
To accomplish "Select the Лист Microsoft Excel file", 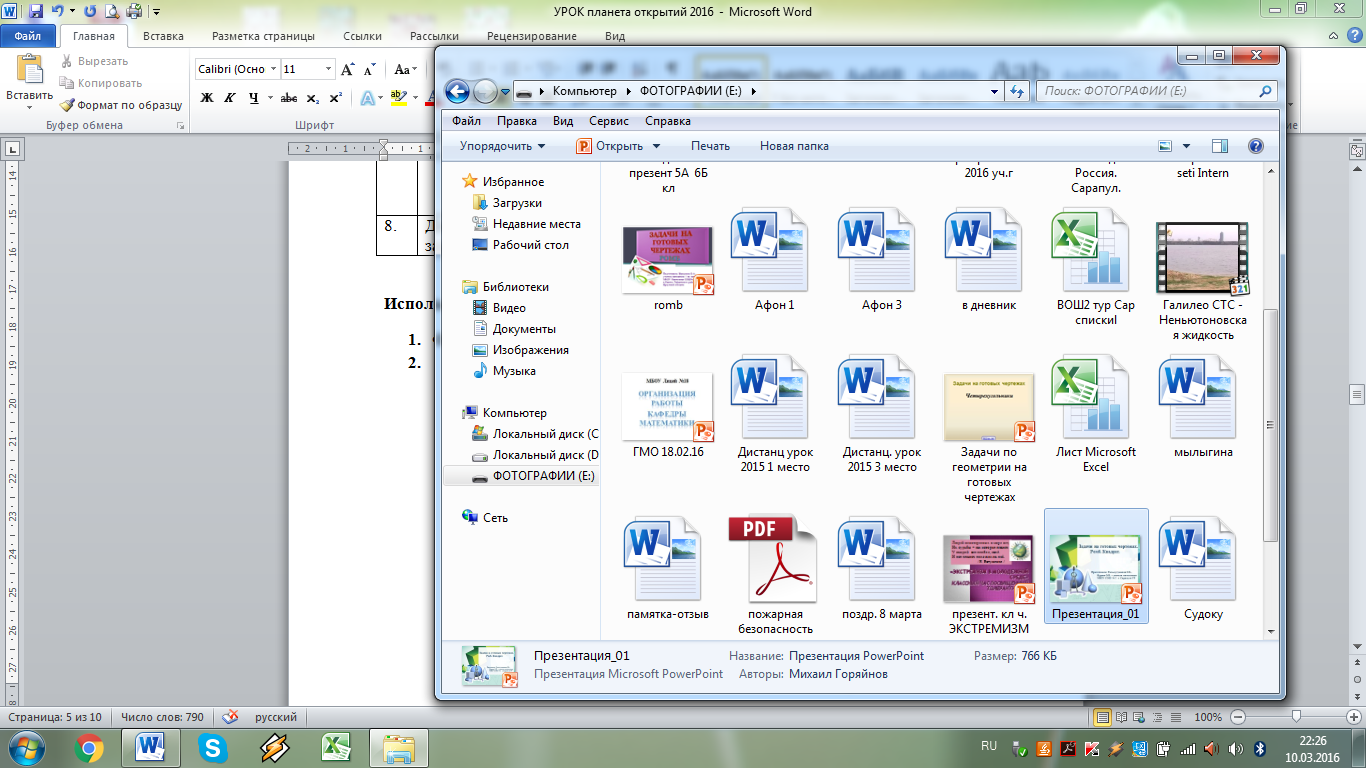I will pyautogui.click(x=1095, y=415).
